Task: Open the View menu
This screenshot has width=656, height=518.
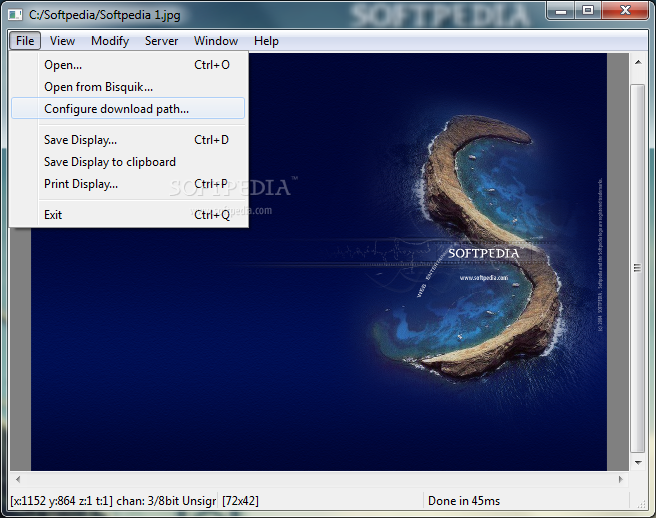Action: click(62, 41)
